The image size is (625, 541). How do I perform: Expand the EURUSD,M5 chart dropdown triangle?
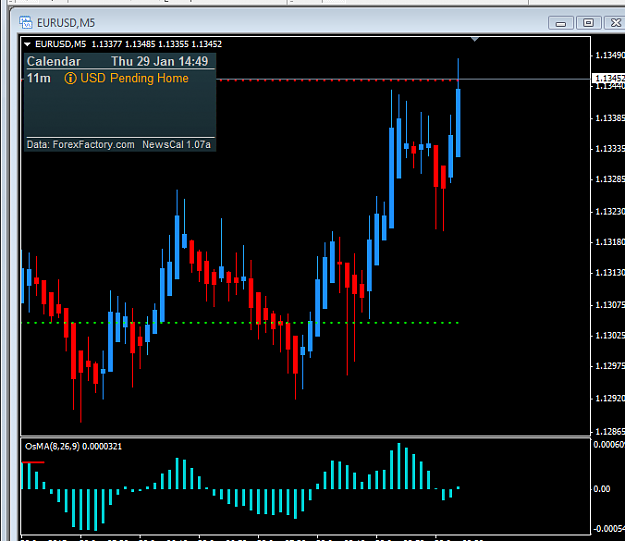pyautogui.click(x=28, y=44)
